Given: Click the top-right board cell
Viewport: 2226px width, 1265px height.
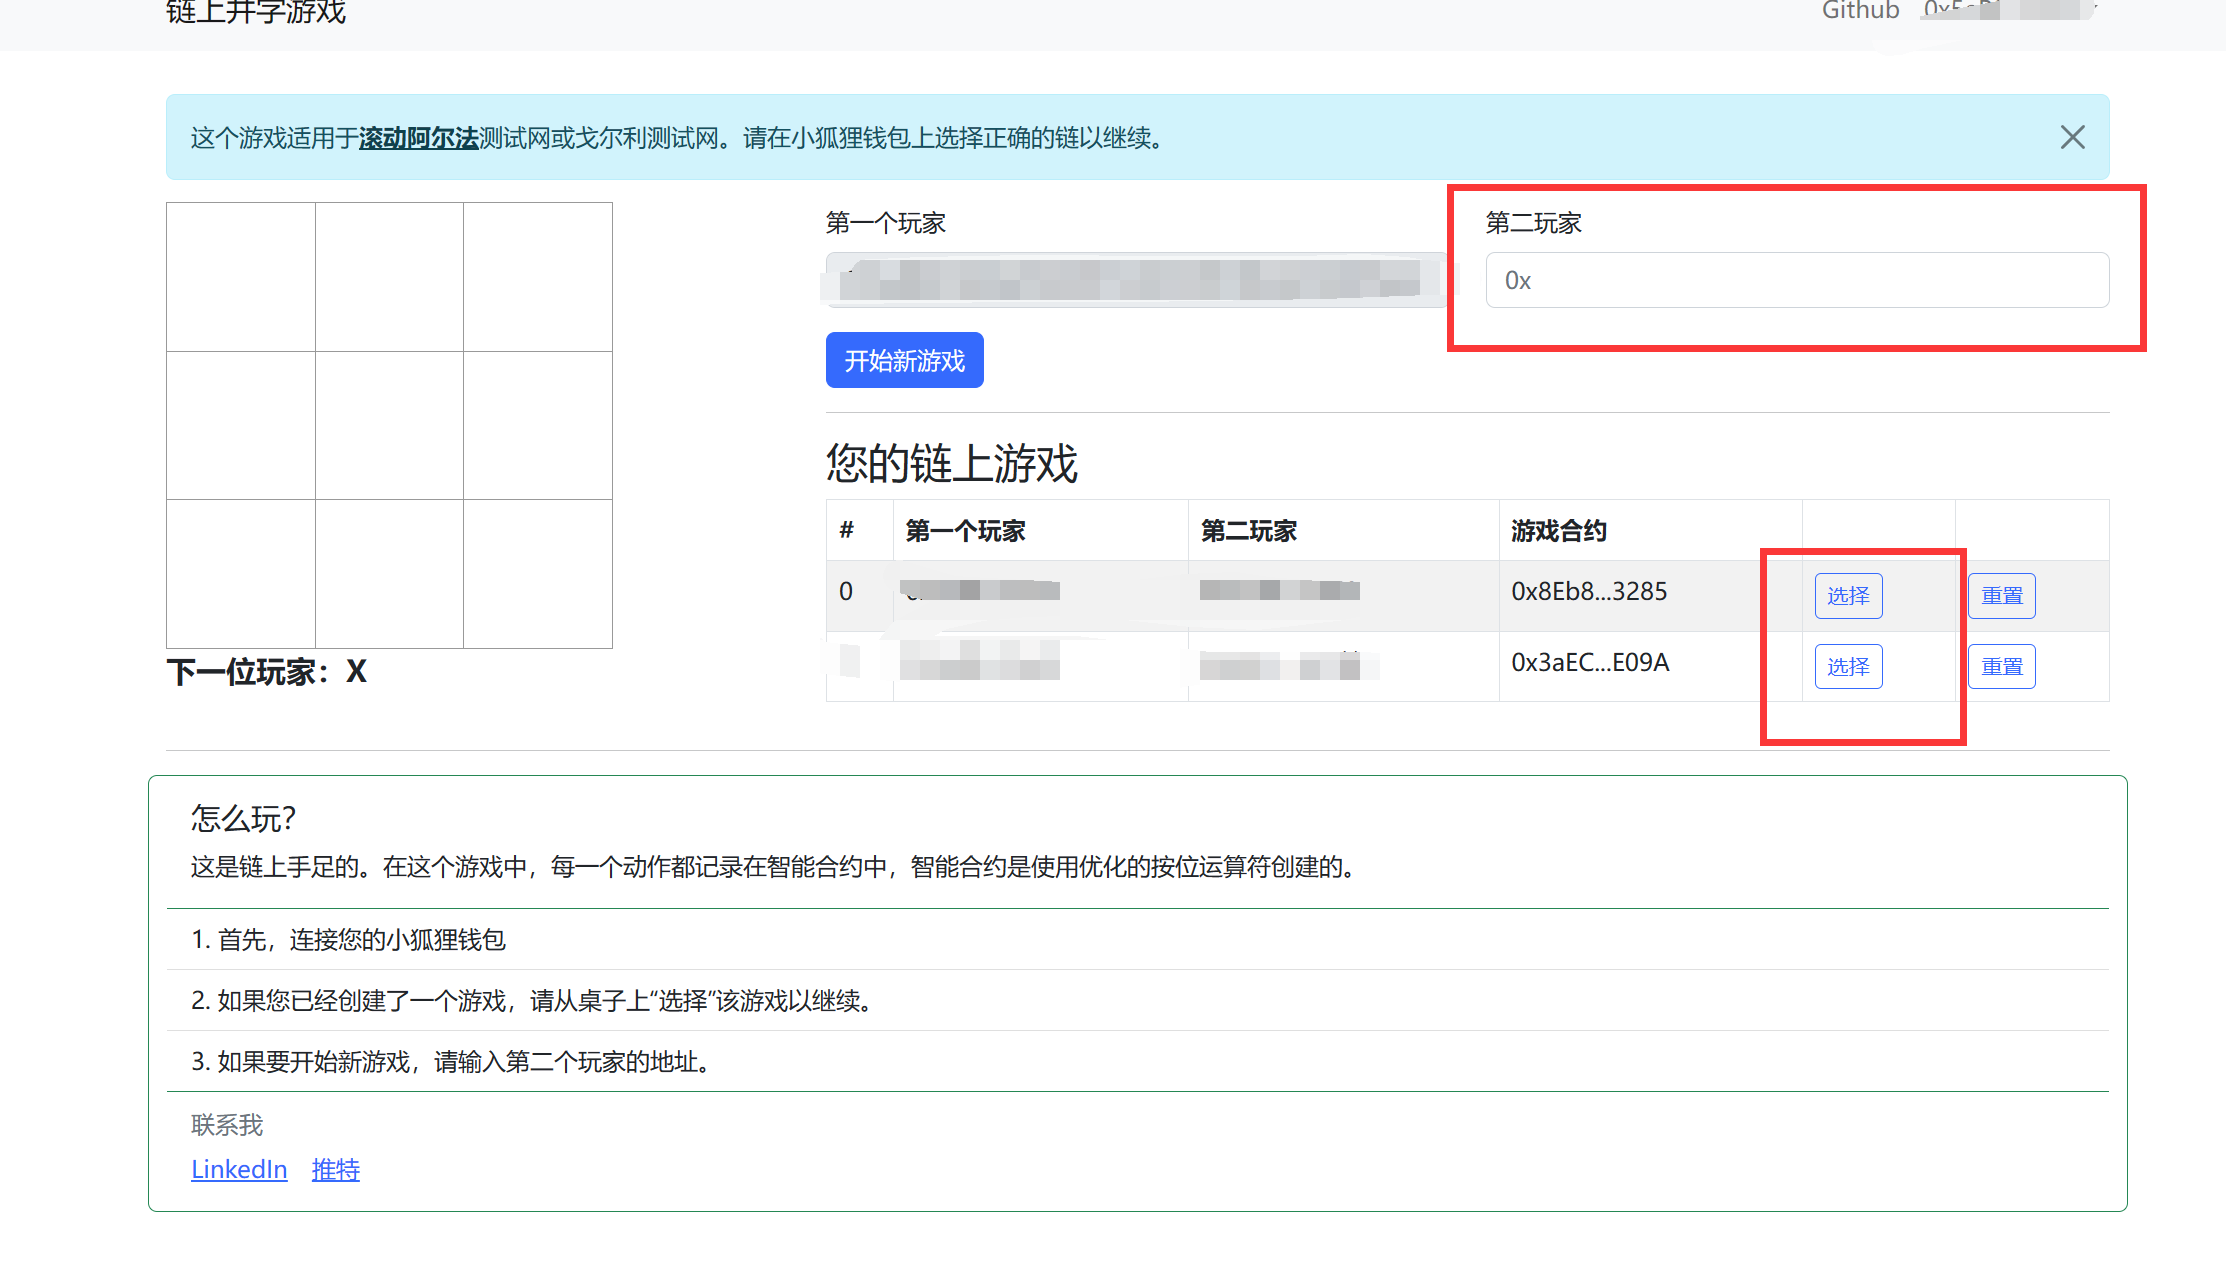Looking at the screenshot, I should click(x=538, y=277).
